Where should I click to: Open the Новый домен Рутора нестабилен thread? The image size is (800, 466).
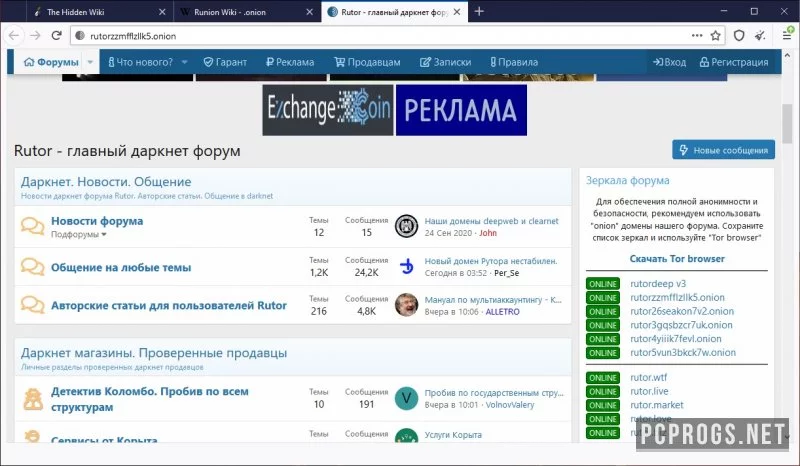491,261
